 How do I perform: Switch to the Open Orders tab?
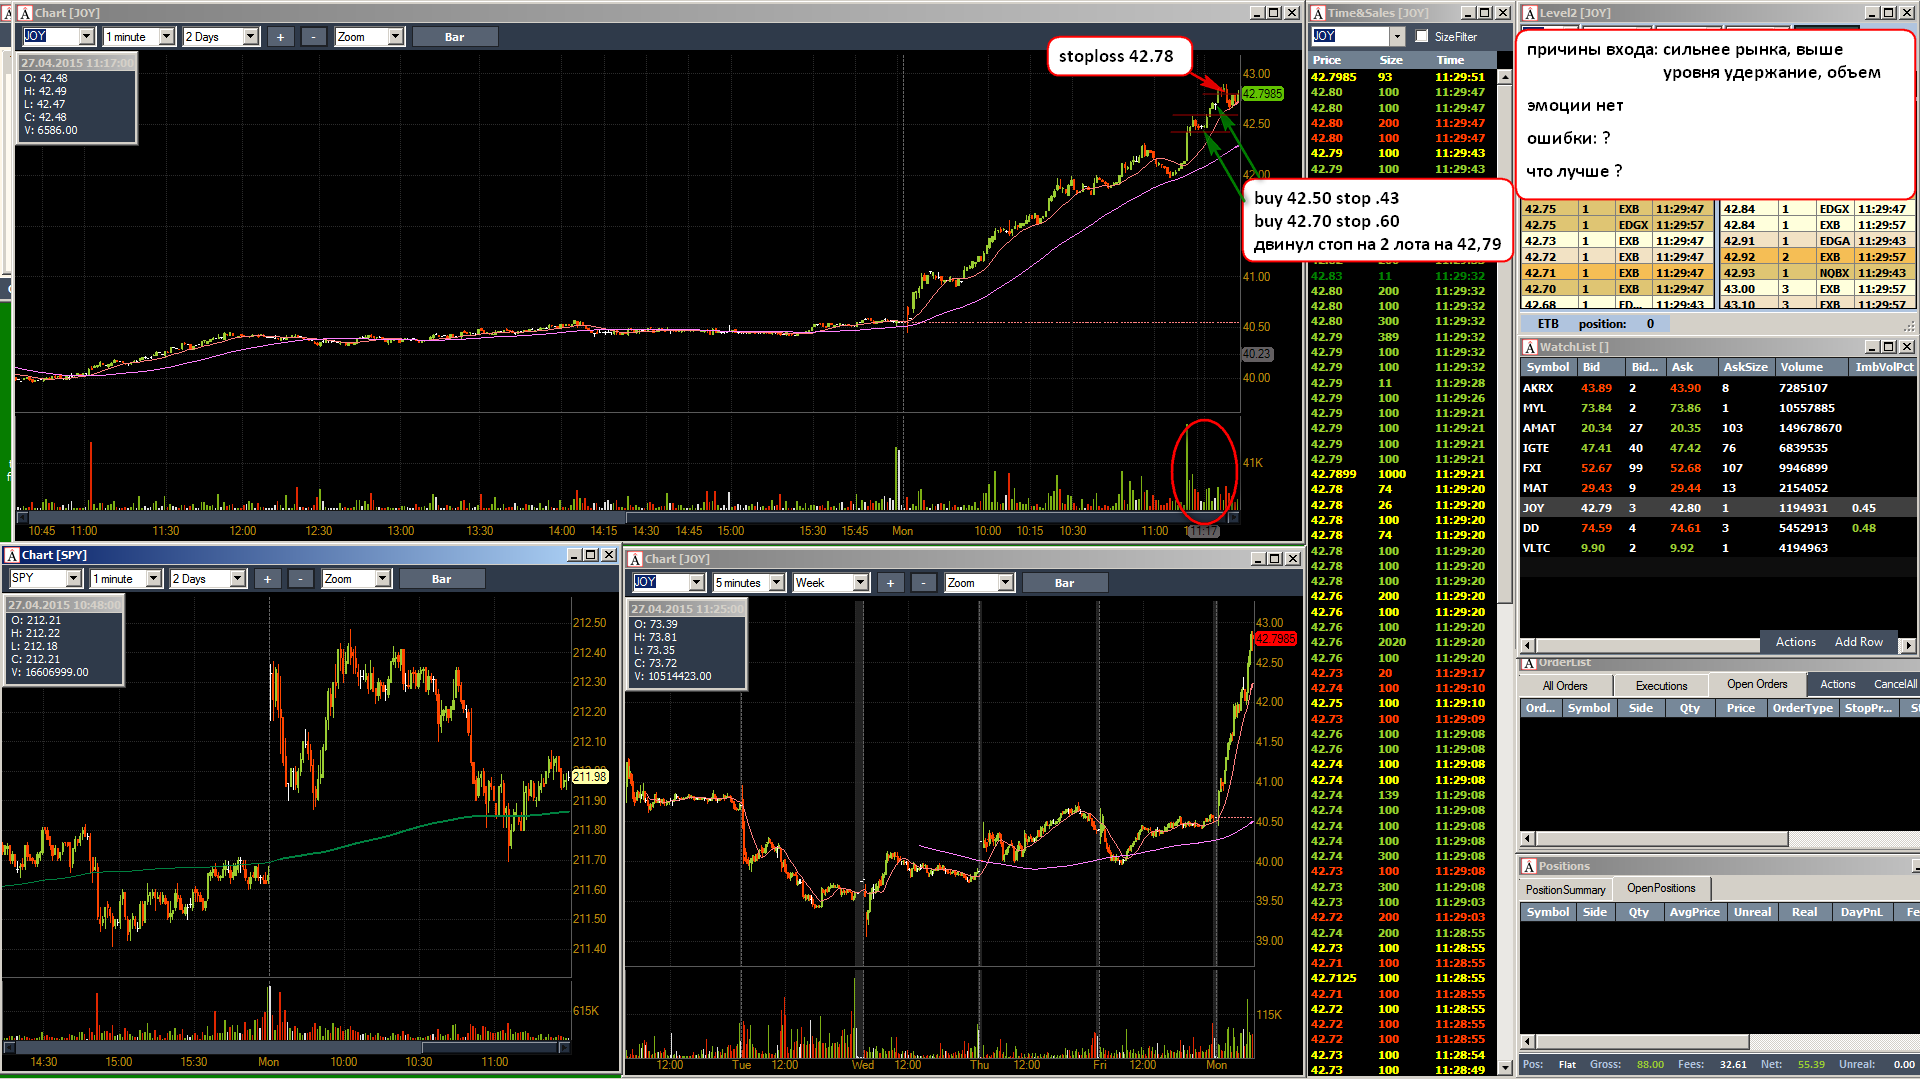tap(1757, 685)
